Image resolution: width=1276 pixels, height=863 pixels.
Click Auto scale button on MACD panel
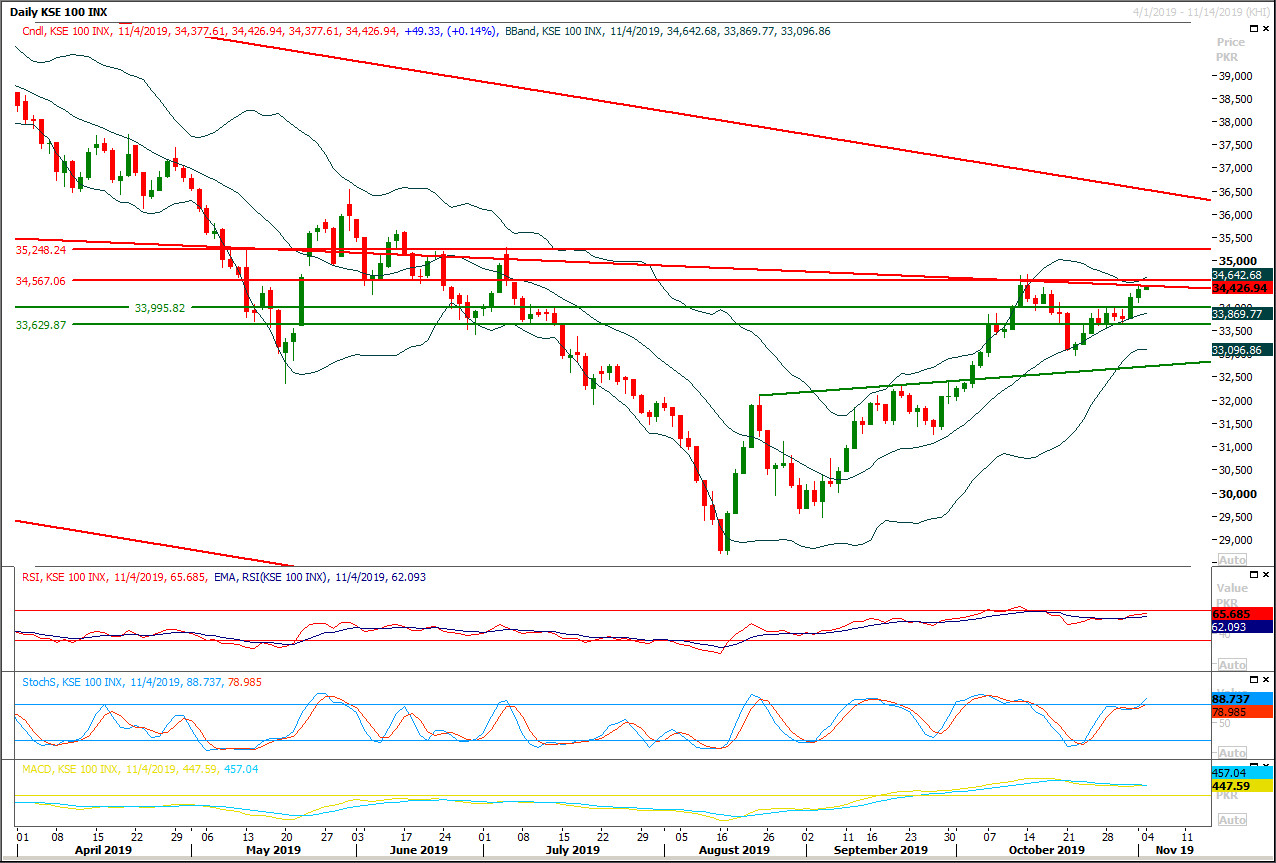tap(1232, 820)
